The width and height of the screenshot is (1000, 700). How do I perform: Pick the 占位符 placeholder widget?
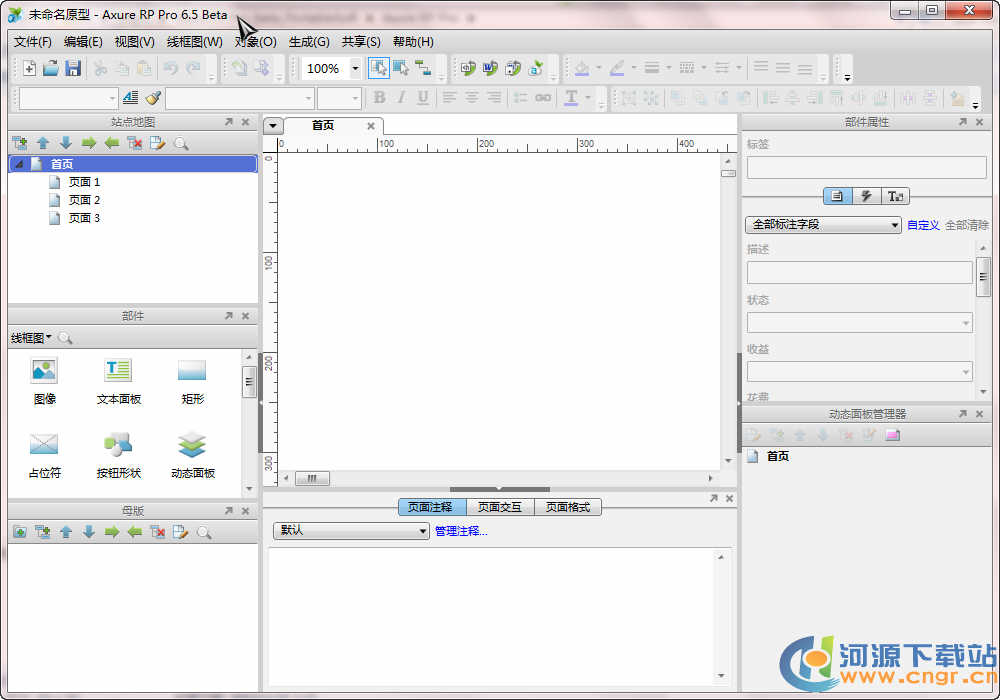(x=44, y=445)
